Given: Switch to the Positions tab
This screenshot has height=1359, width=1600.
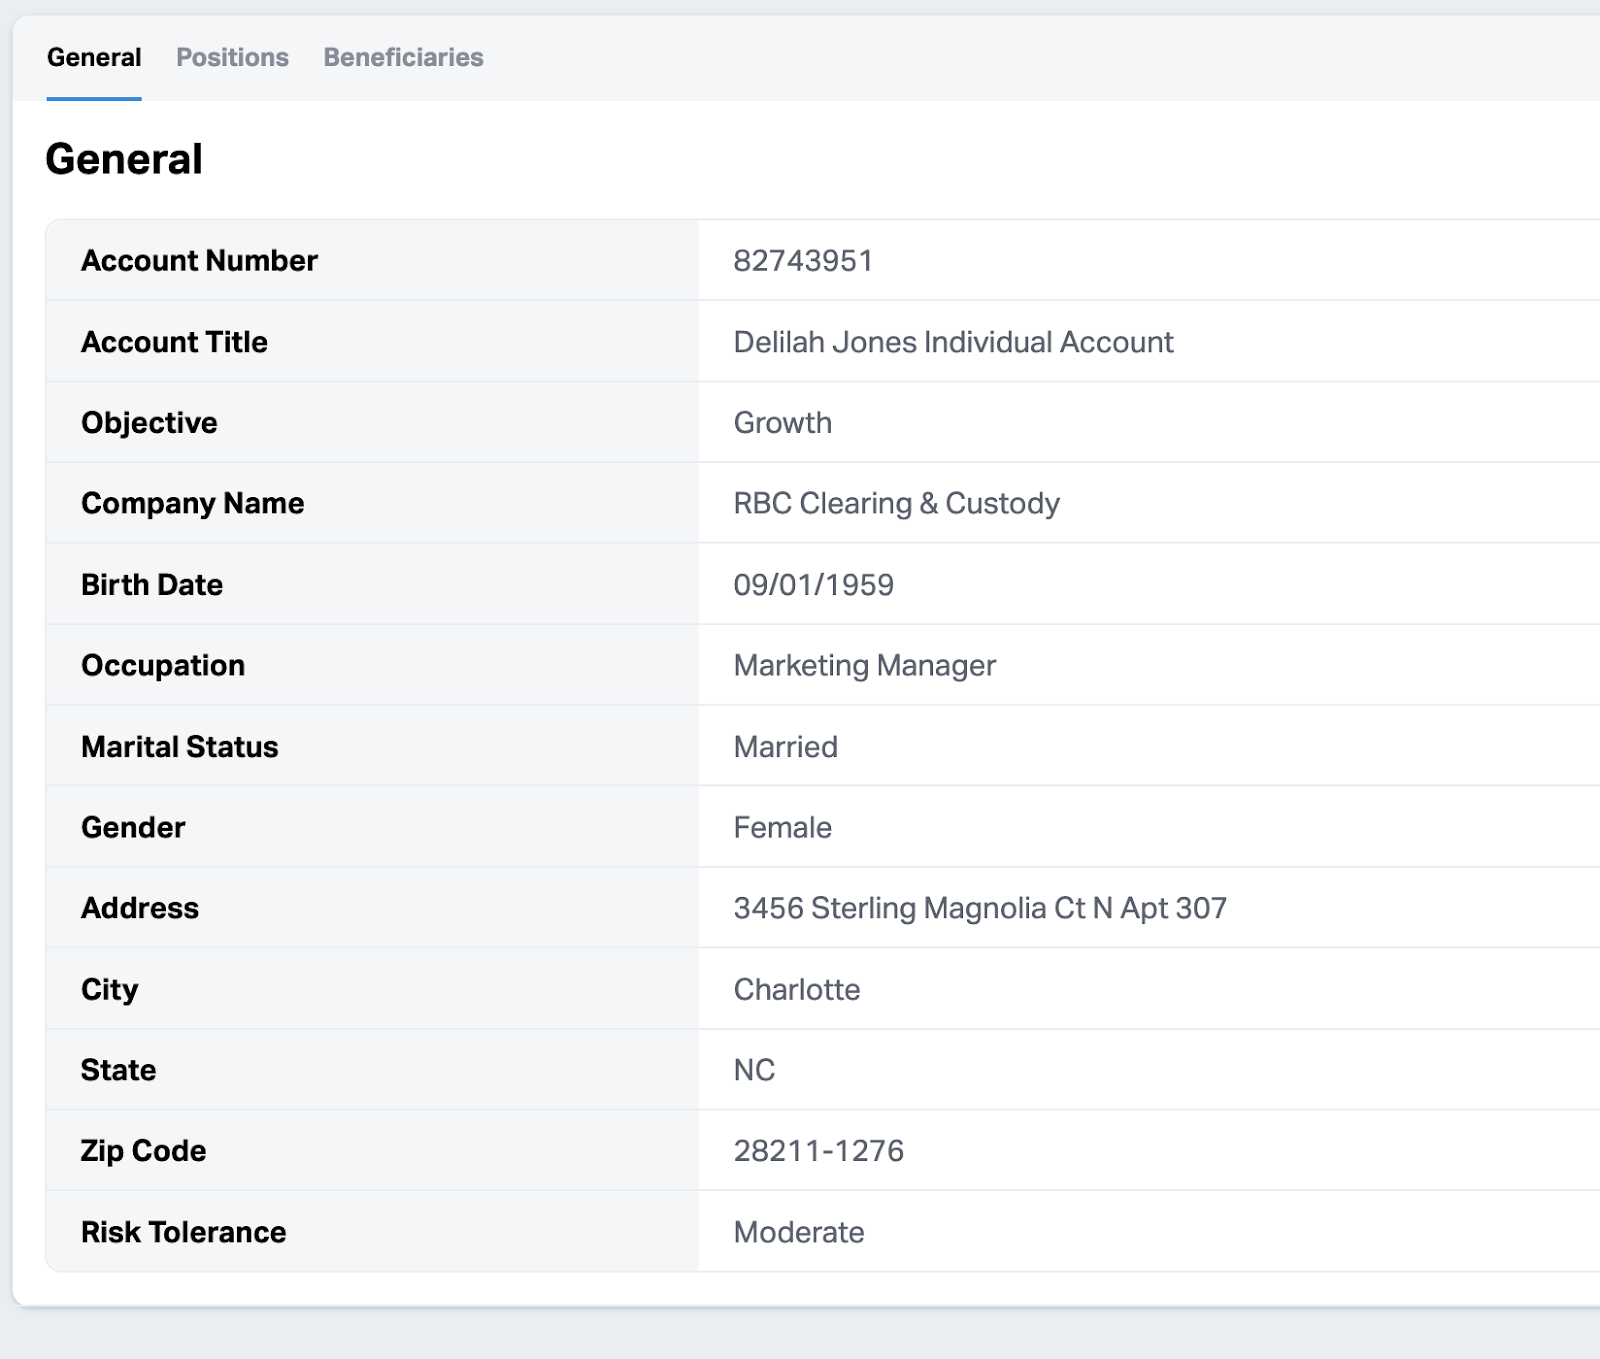Looking at the screenshot, I should (232, 57).
